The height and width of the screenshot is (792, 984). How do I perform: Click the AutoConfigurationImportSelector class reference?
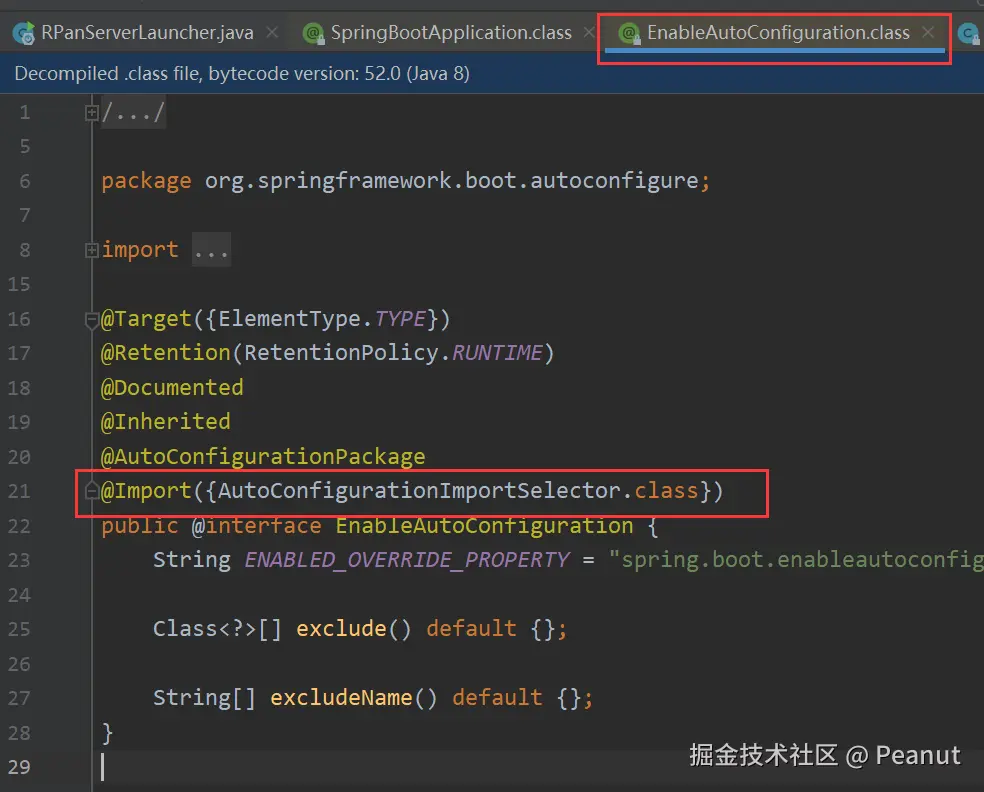click(x=419, y=490)
